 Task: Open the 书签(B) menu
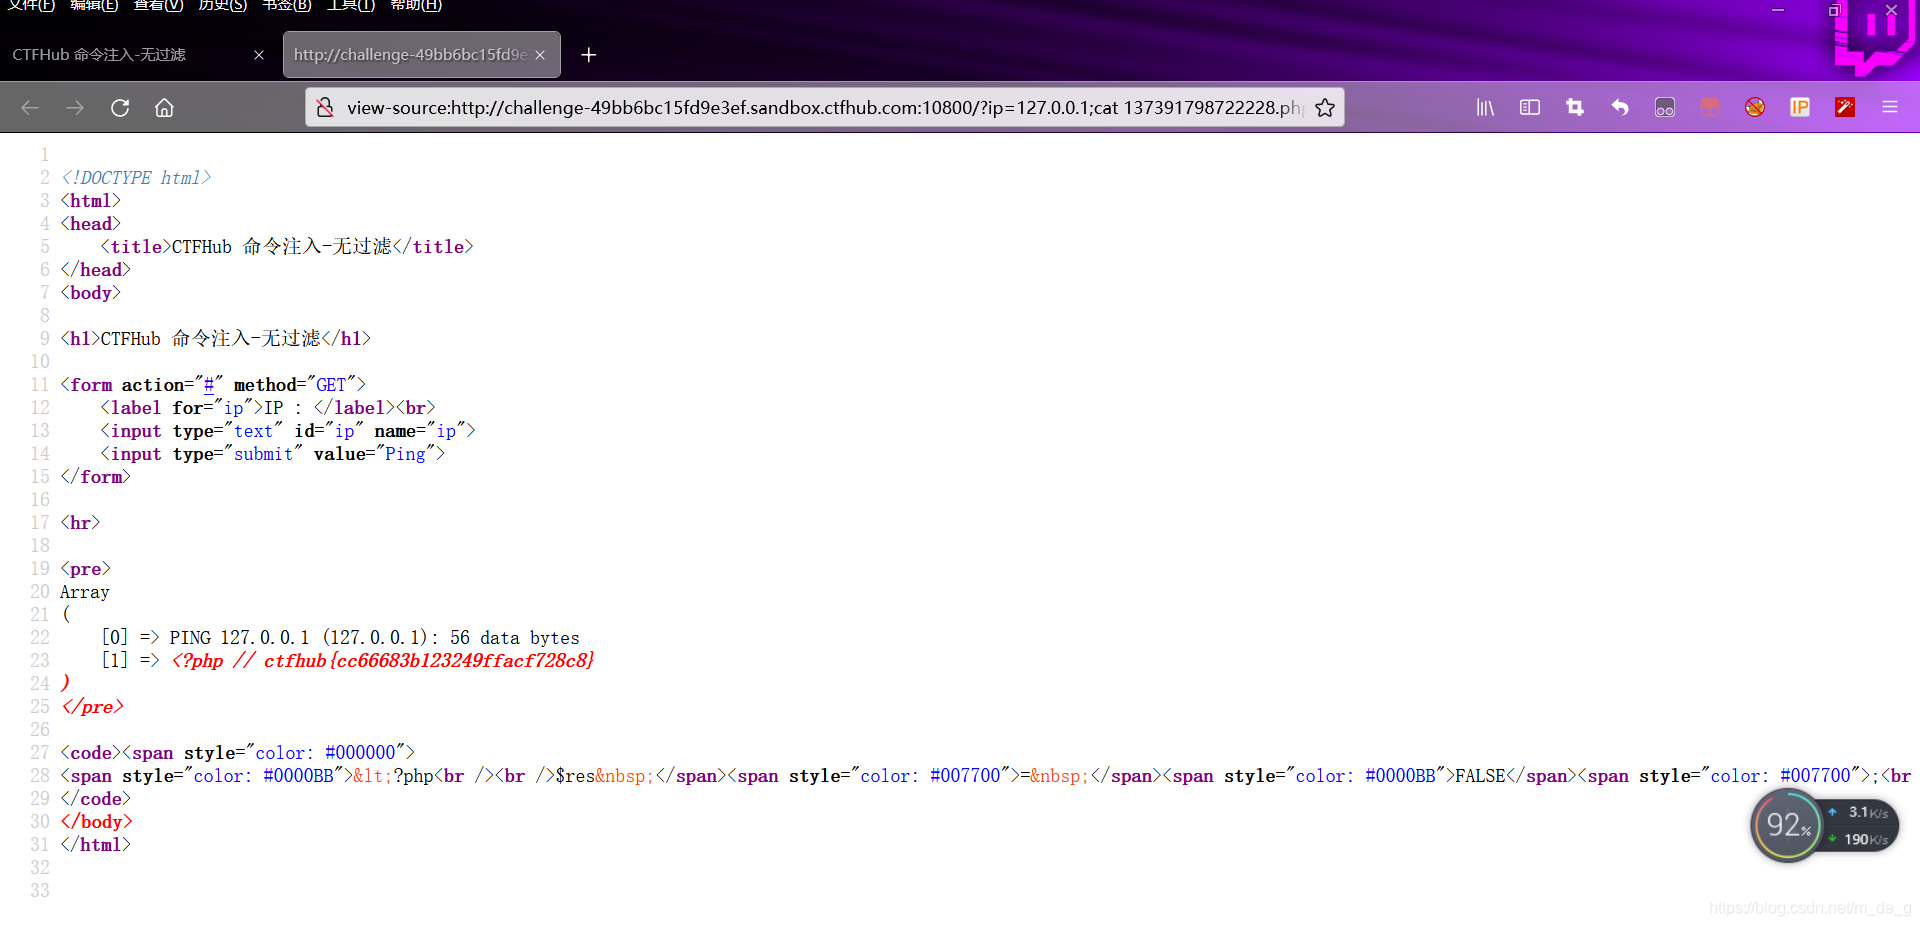[286, 5]
